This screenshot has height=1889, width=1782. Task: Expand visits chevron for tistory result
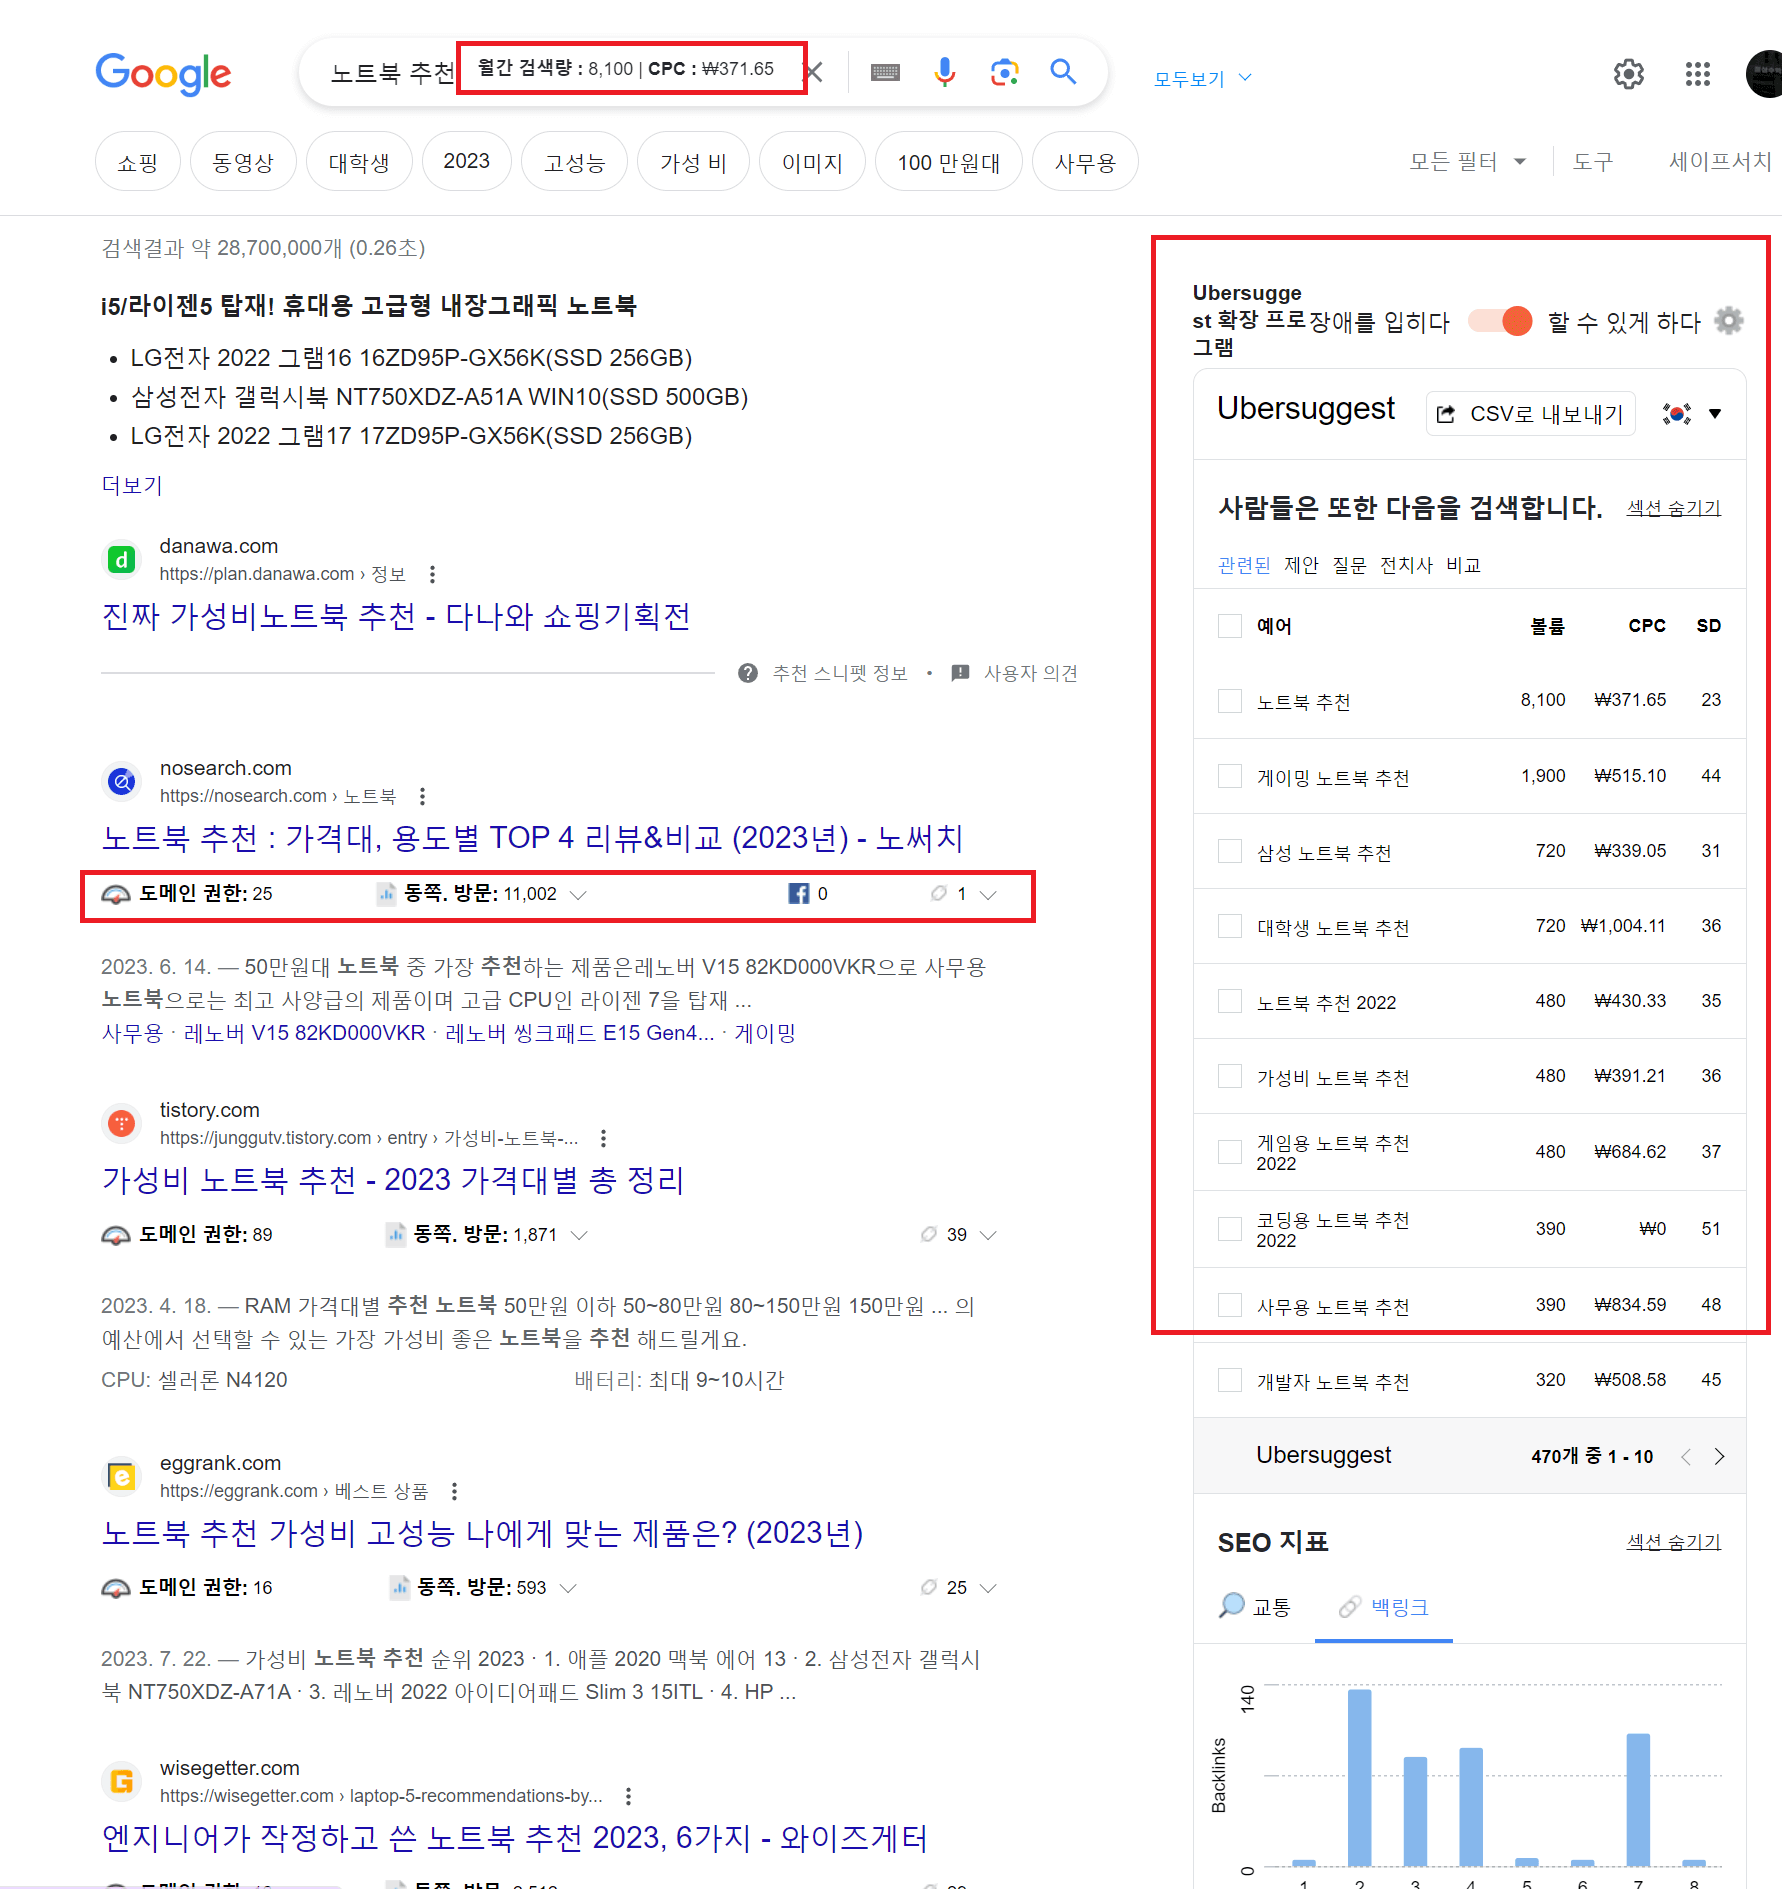click(579, 1235)
